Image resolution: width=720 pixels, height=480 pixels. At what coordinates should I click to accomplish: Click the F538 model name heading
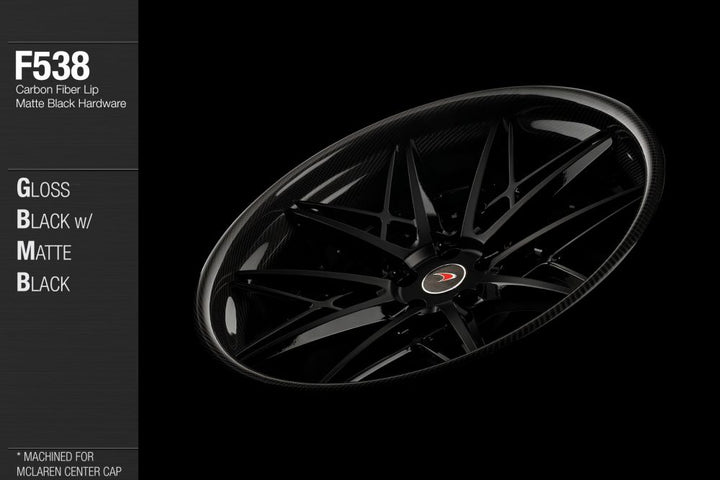[52, 66]
